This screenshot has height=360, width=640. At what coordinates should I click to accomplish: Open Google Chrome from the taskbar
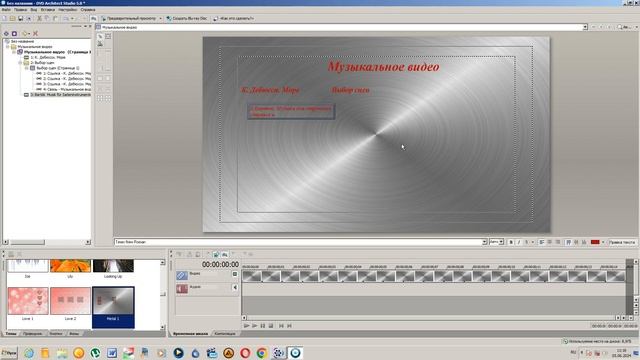coord(262,353)
